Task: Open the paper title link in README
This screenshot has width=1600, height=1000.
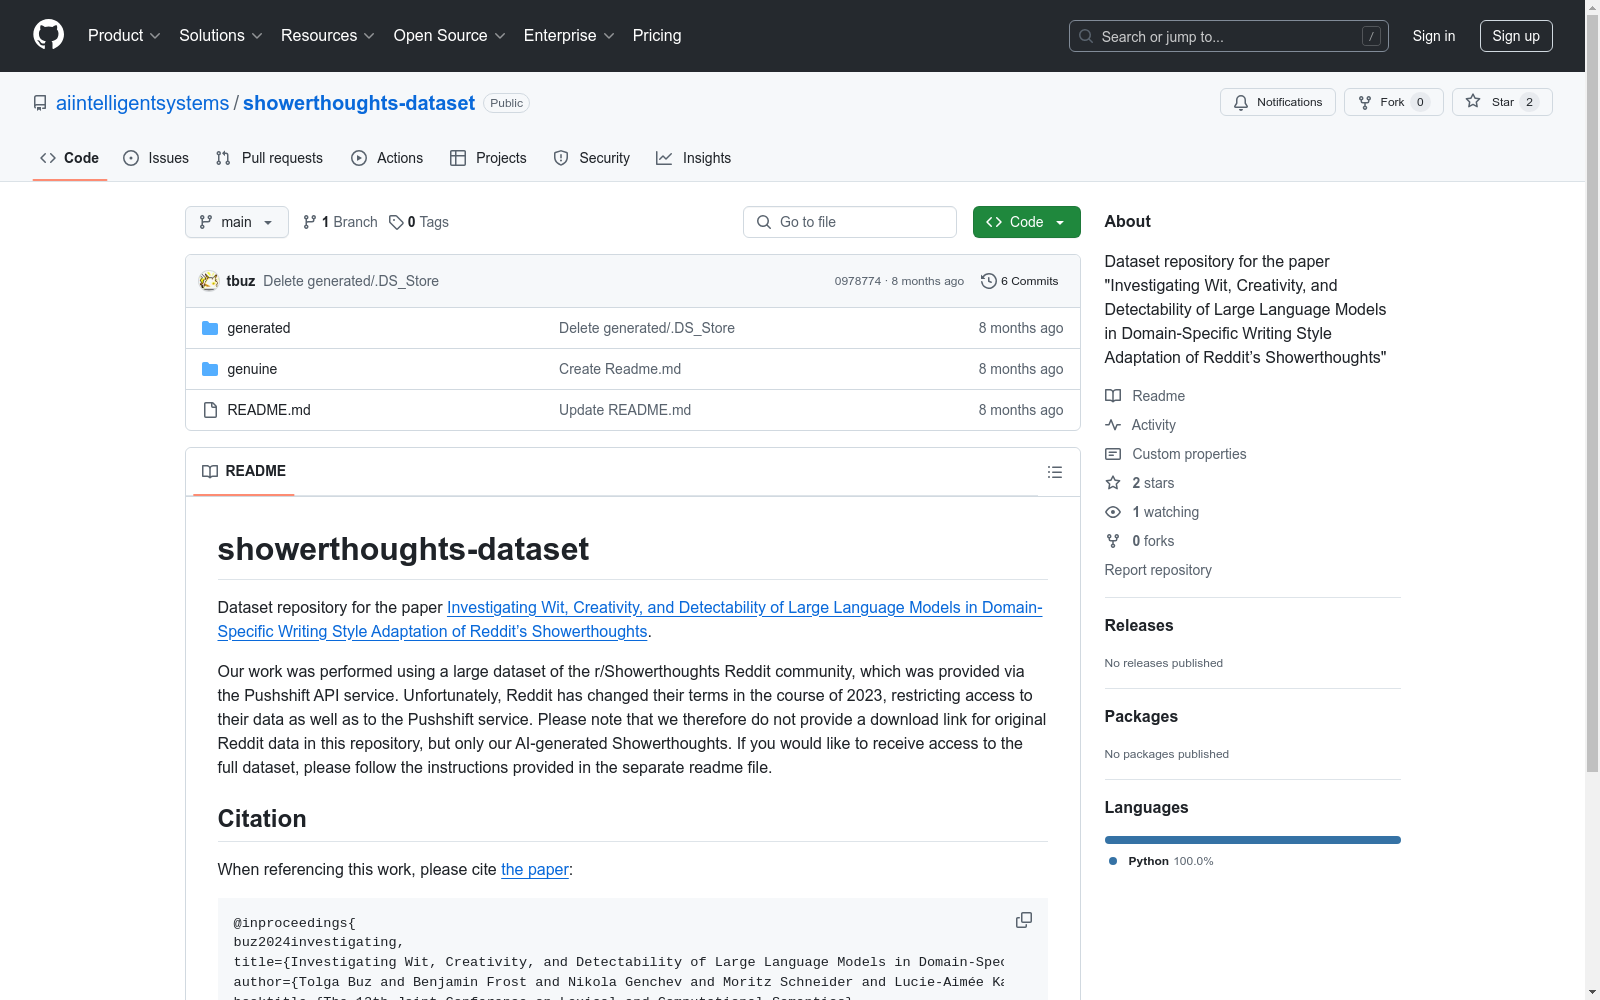Action: [x=630, y=620]
